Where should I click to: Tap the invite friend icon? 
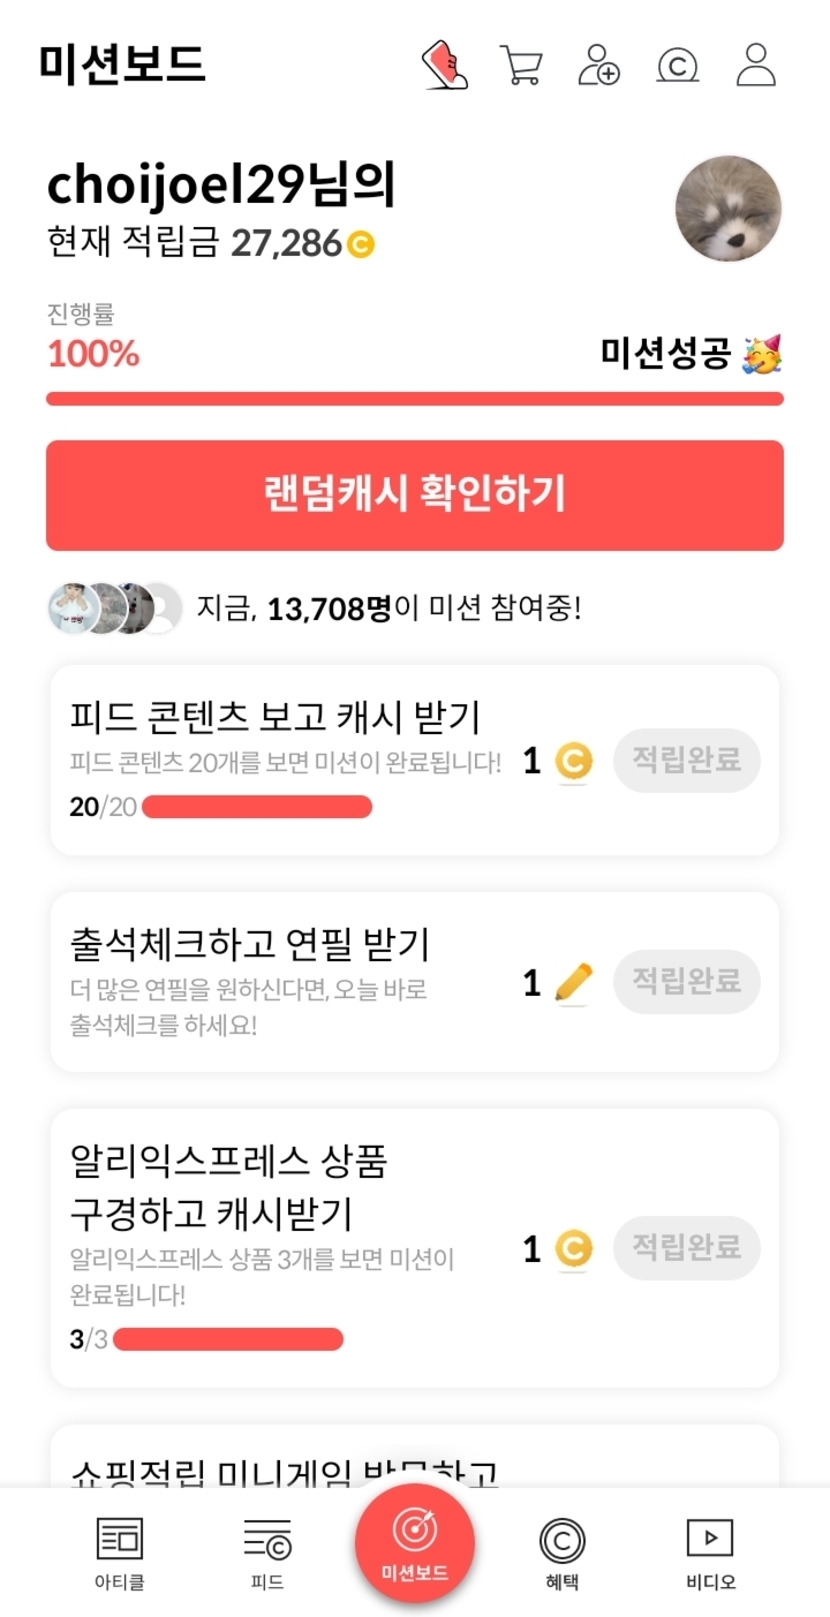[x=599, y=65]
